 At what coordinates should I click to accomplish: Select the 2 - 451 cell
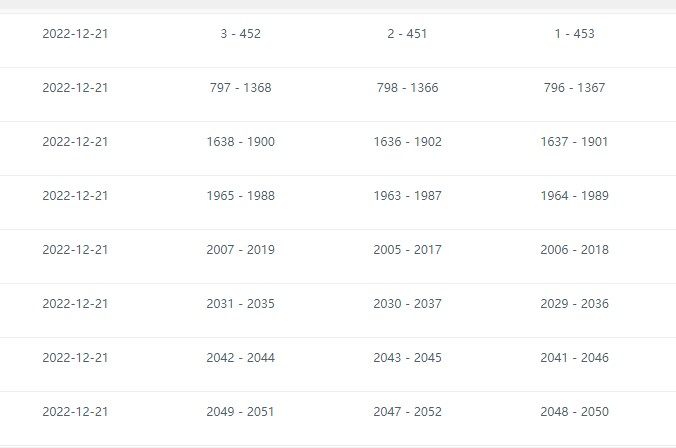click(x=407, y=34)
